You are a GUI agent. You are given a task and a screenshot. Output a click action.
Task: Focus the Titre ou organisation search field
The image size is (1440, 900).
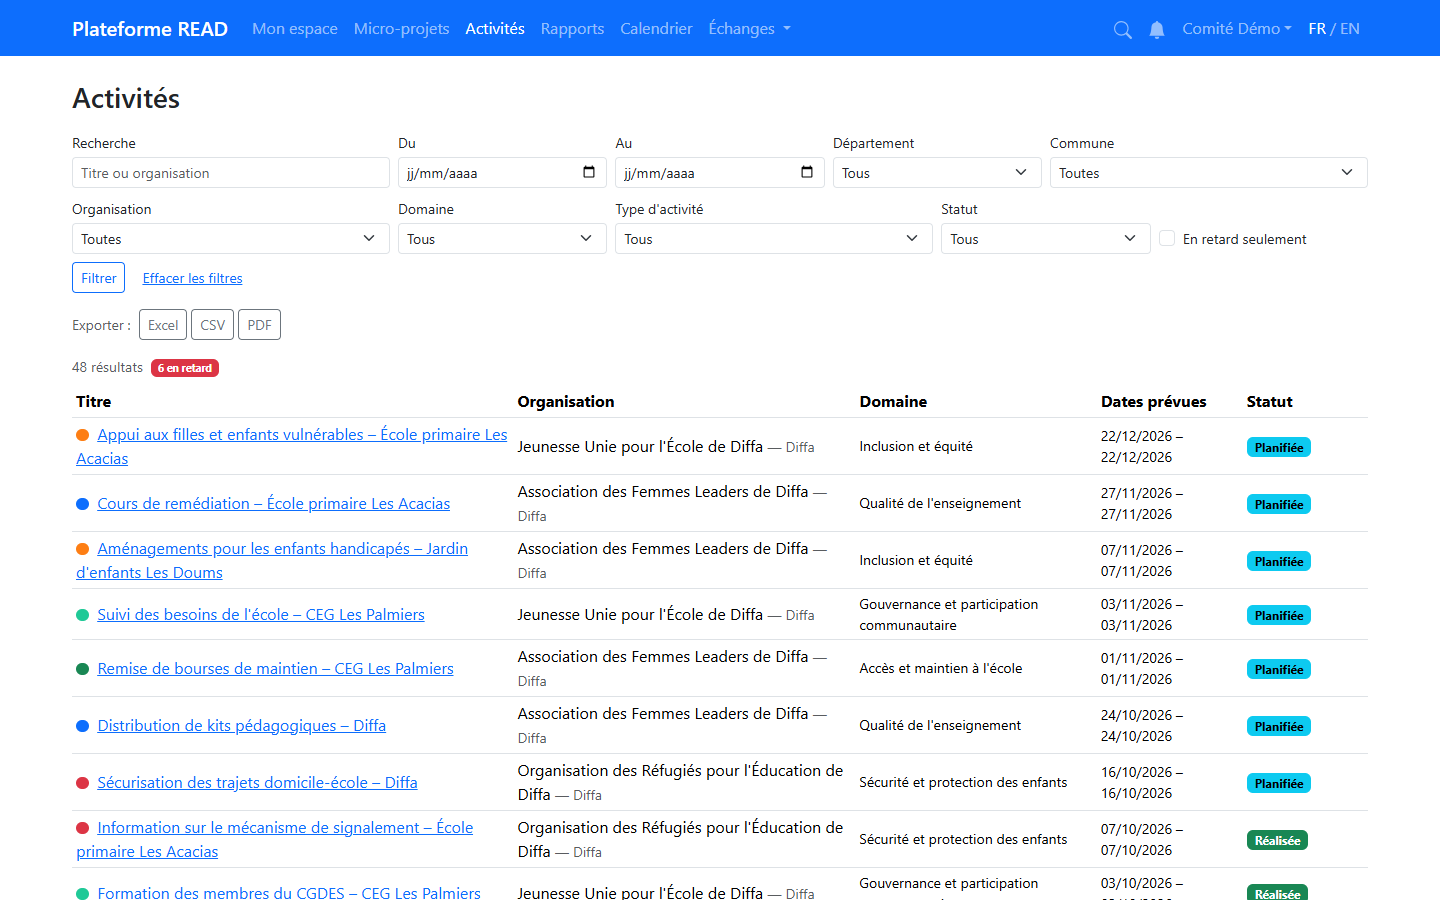pyautogui.click(x=230, y=172)
